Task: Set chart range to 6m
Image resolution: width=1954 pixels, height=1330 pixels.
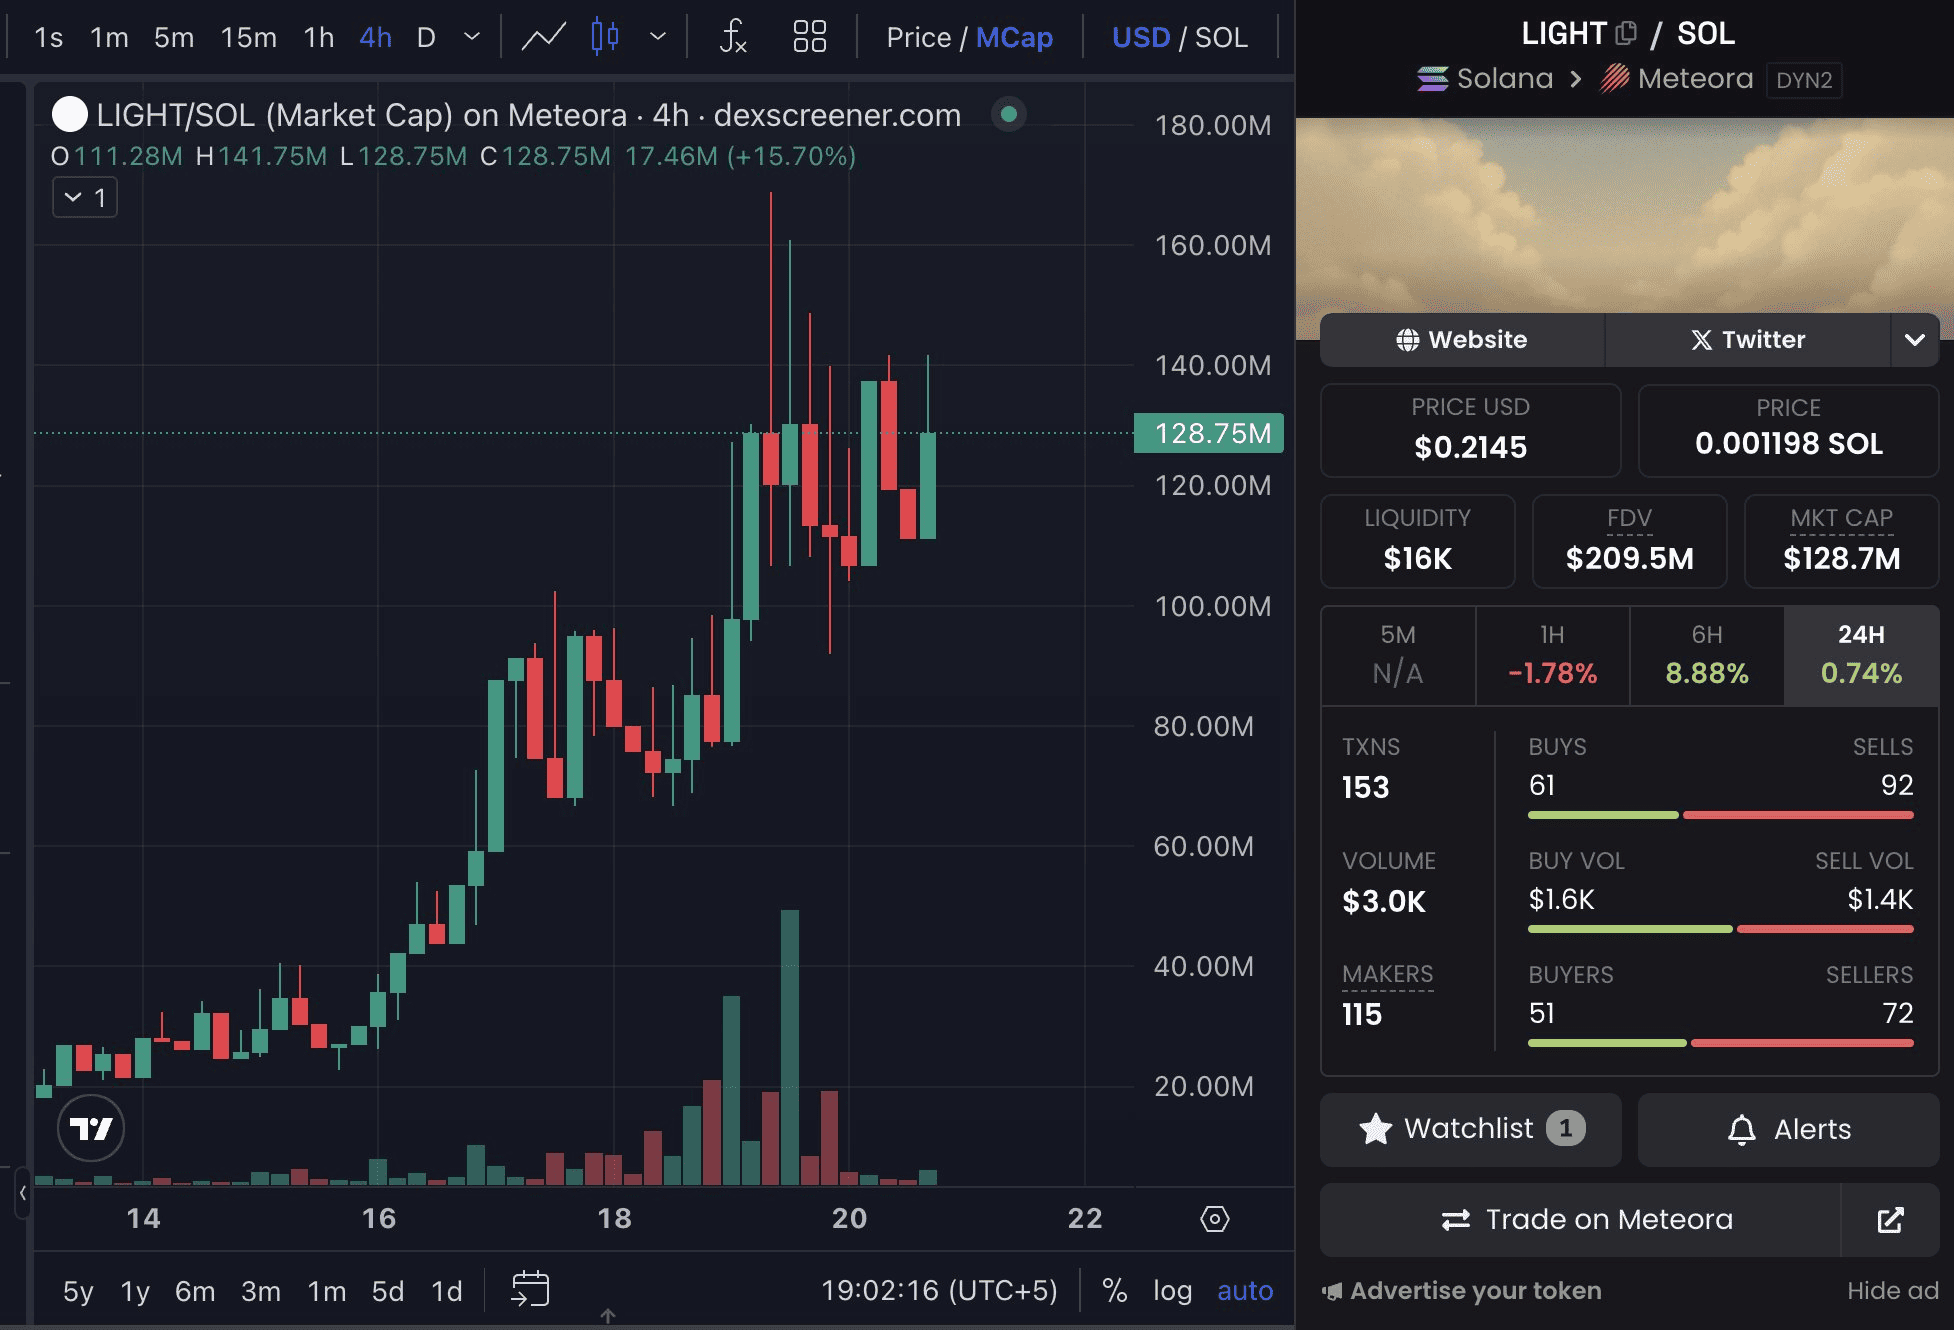Action: pyautogui.click(x=195, y=1291)
